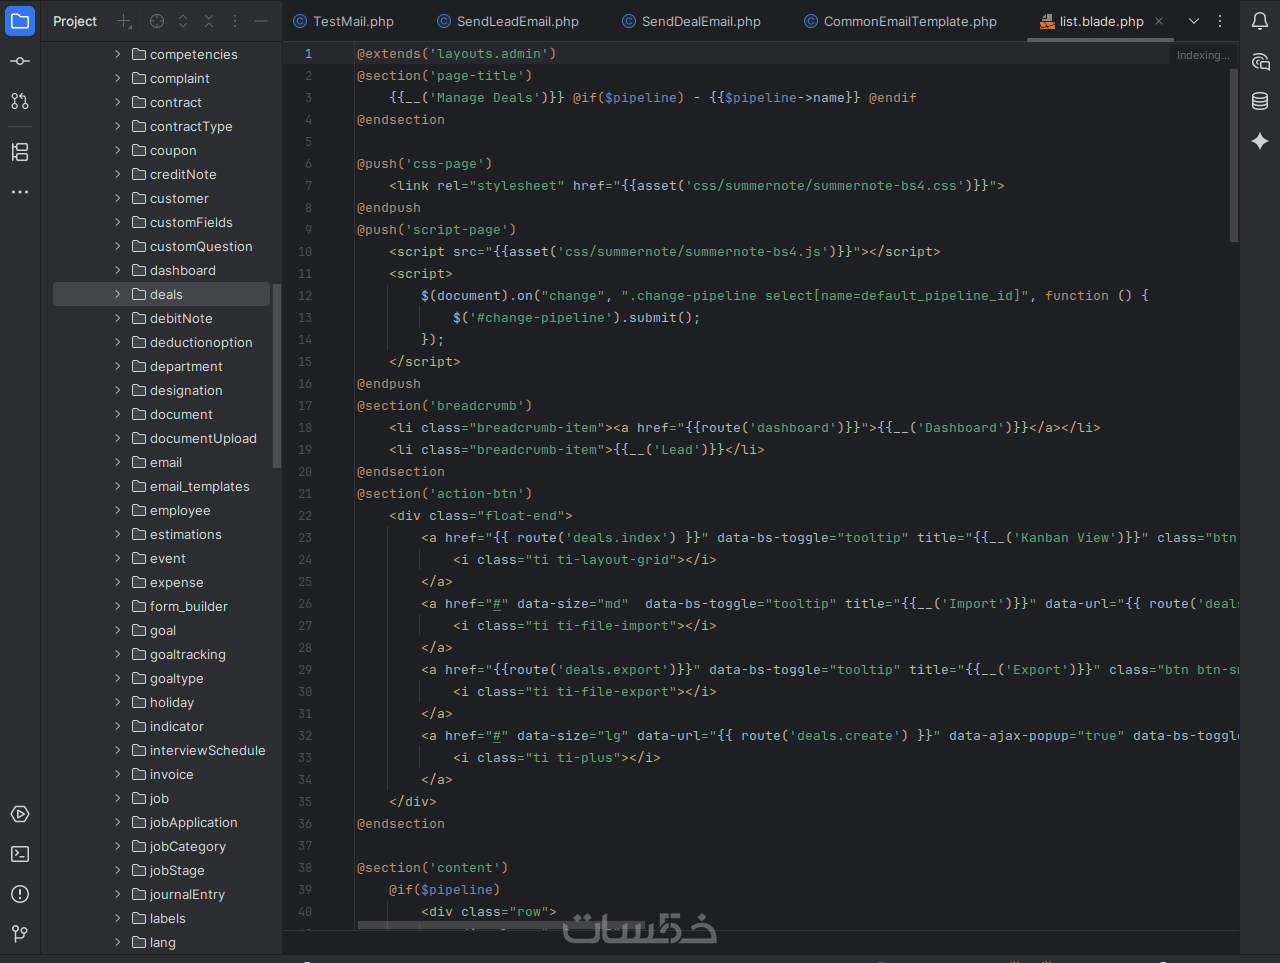This screenshot has height=963, width=1280.
Task: Expand the holiday folder chevron
Action: (x=118, y=702)
